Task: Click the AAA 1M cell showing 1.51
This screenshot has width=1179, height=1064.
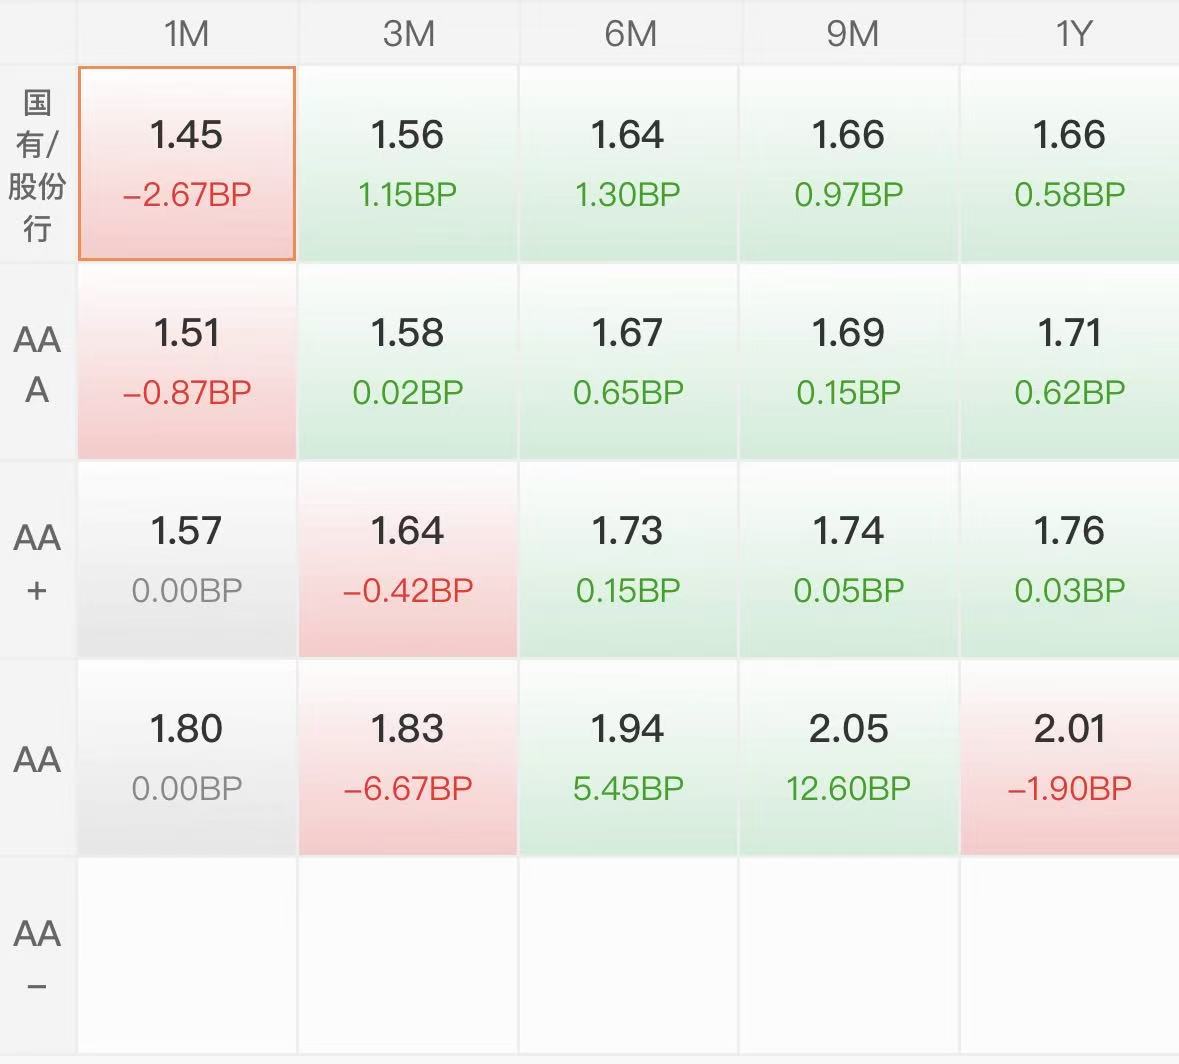Action: click(187, 361)
